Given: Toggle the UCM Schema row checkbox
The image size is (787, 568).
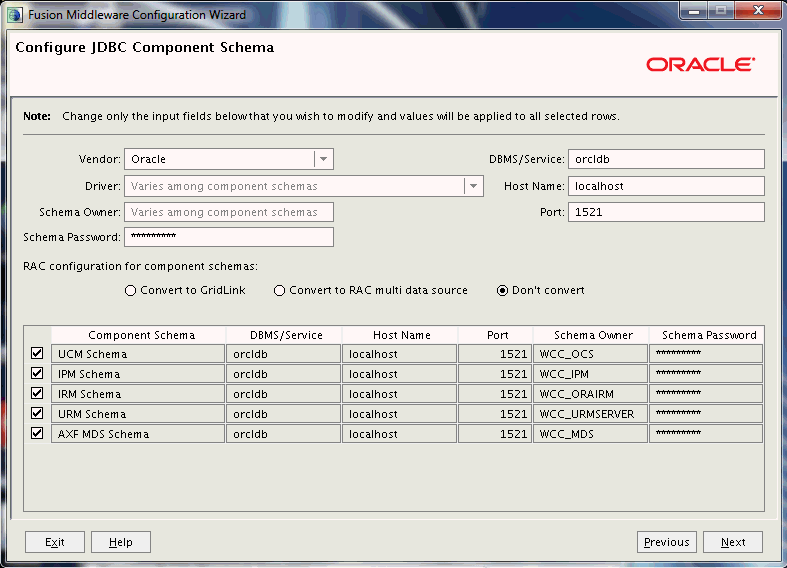Looking at the screenshot, I should [x=37, y=353].
